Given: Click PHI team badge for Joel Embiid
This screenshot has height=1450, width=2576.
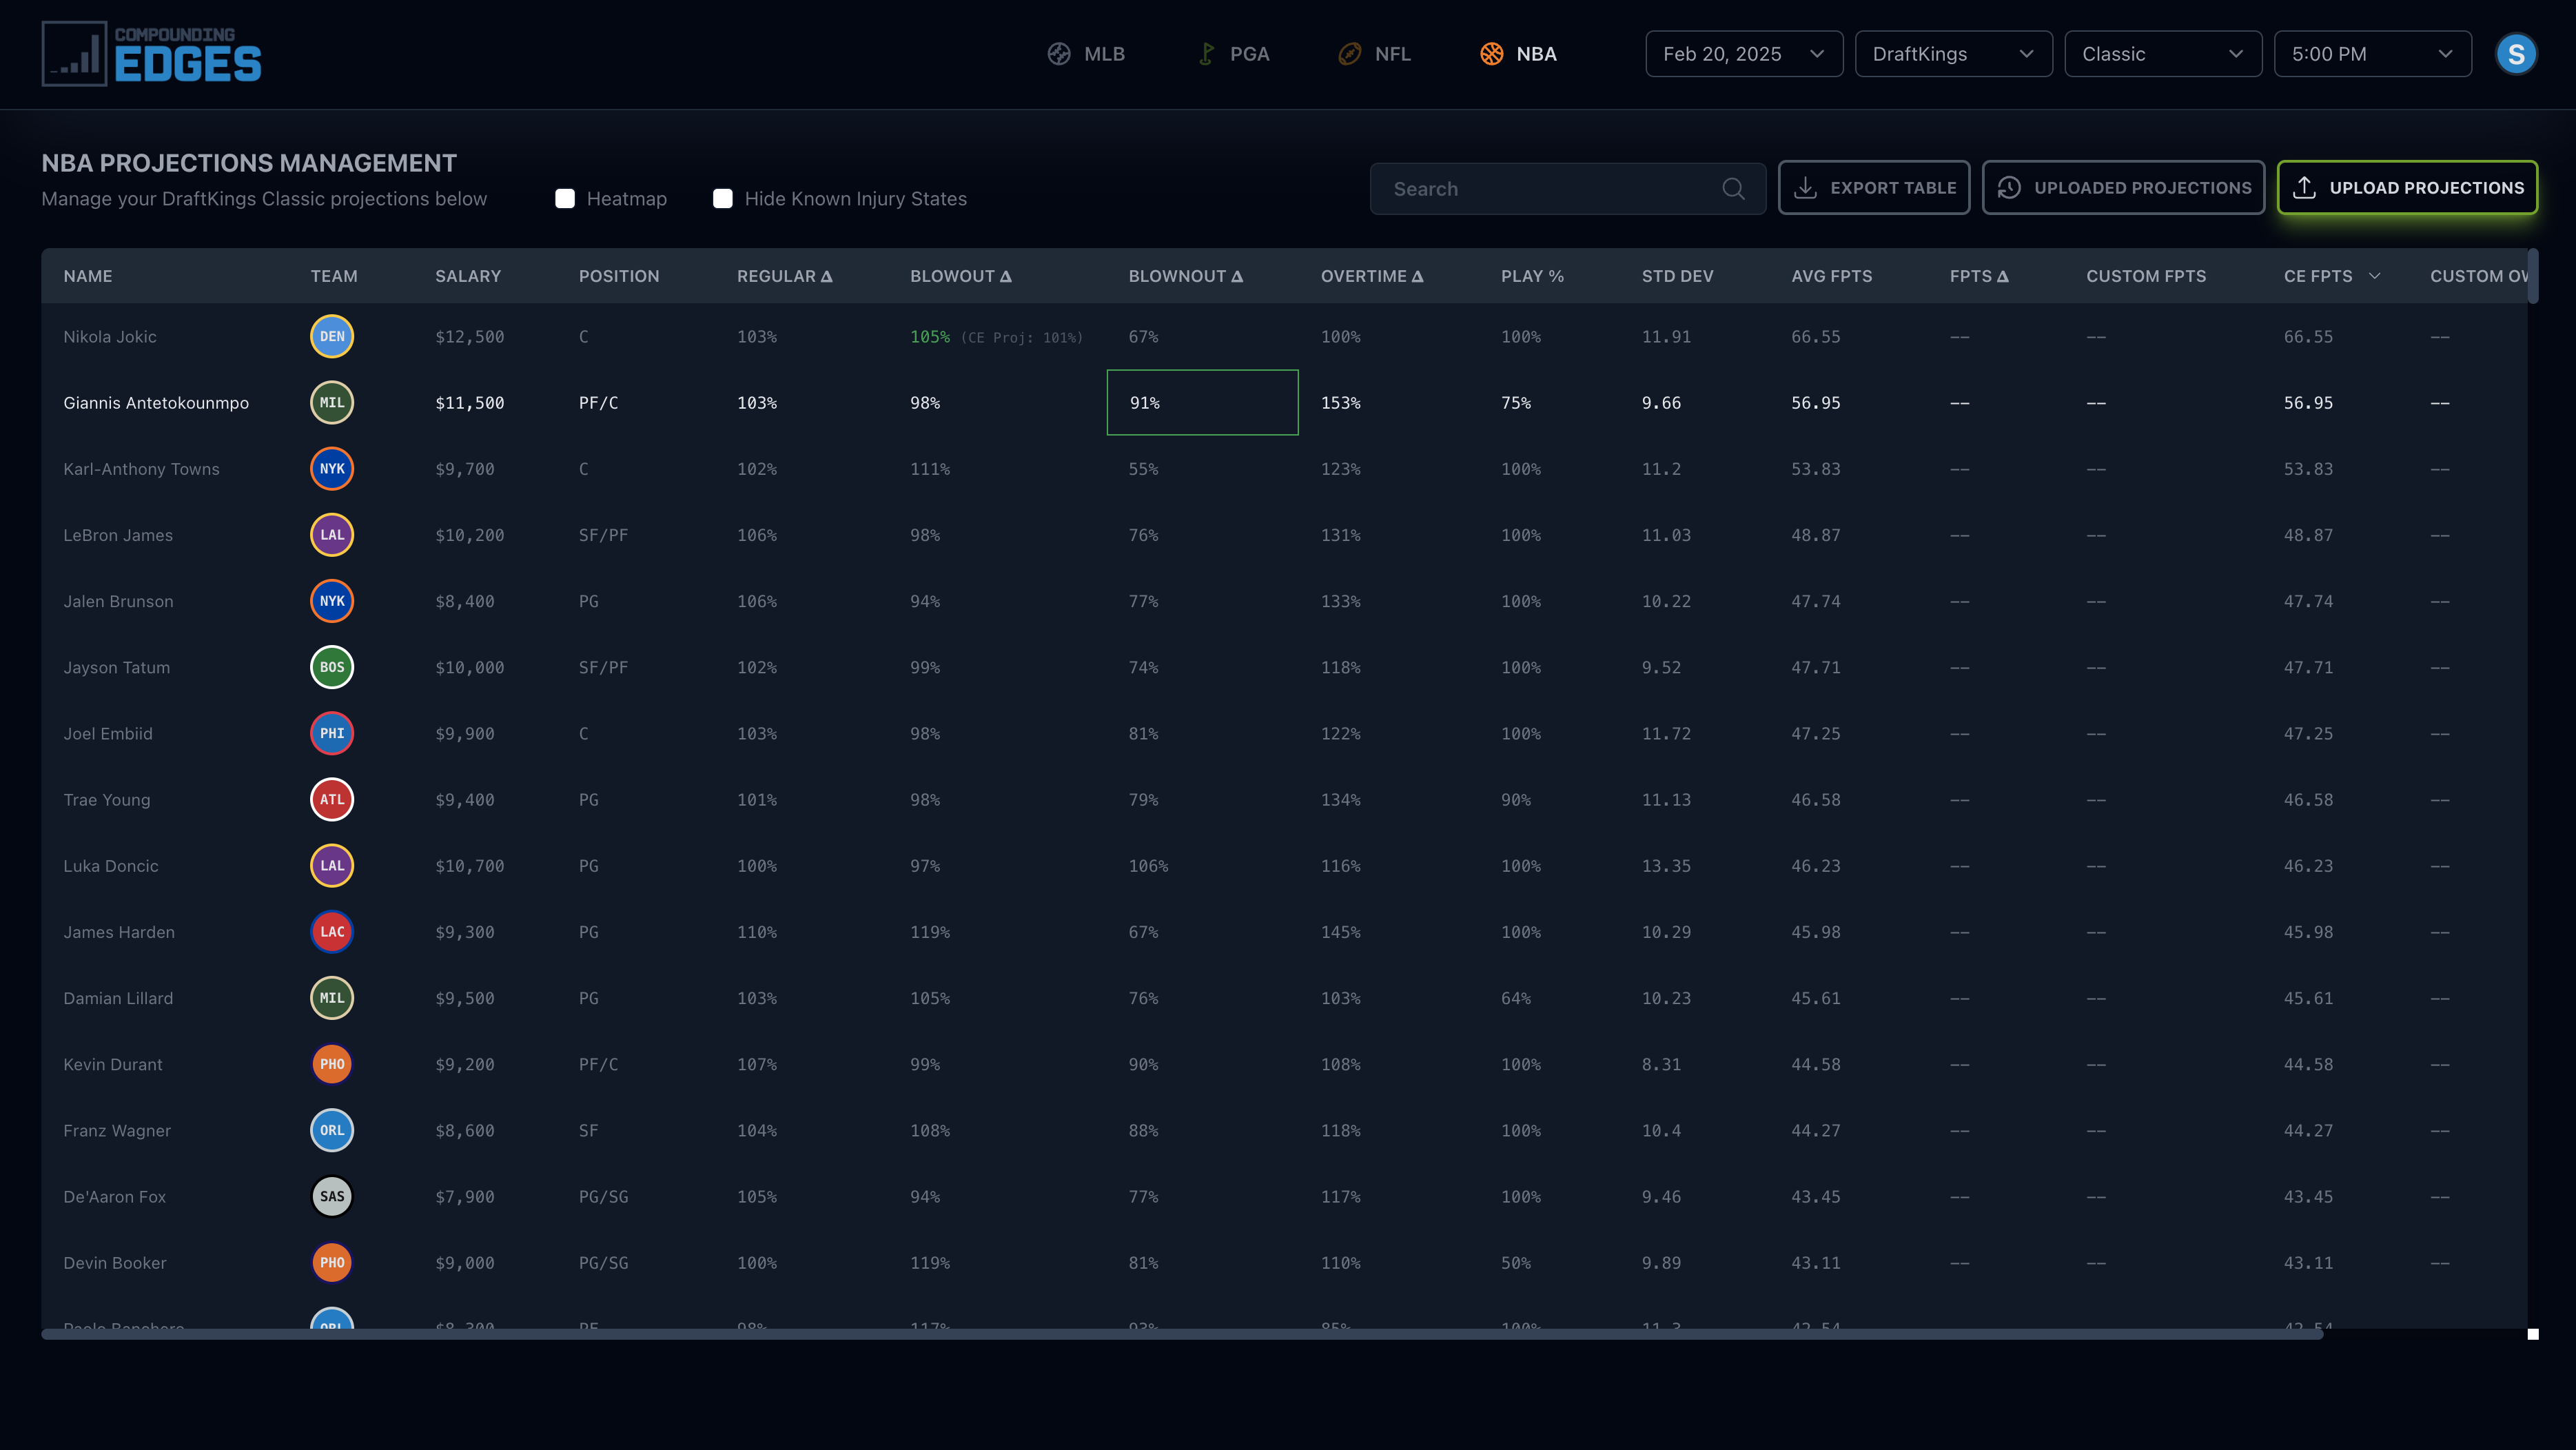Looking at the screenshot, I should click(332, 733).
